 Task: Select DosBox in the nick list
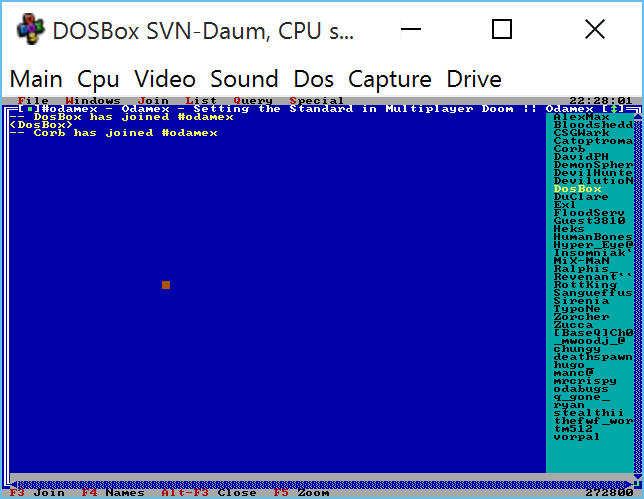tap(577, 188)
